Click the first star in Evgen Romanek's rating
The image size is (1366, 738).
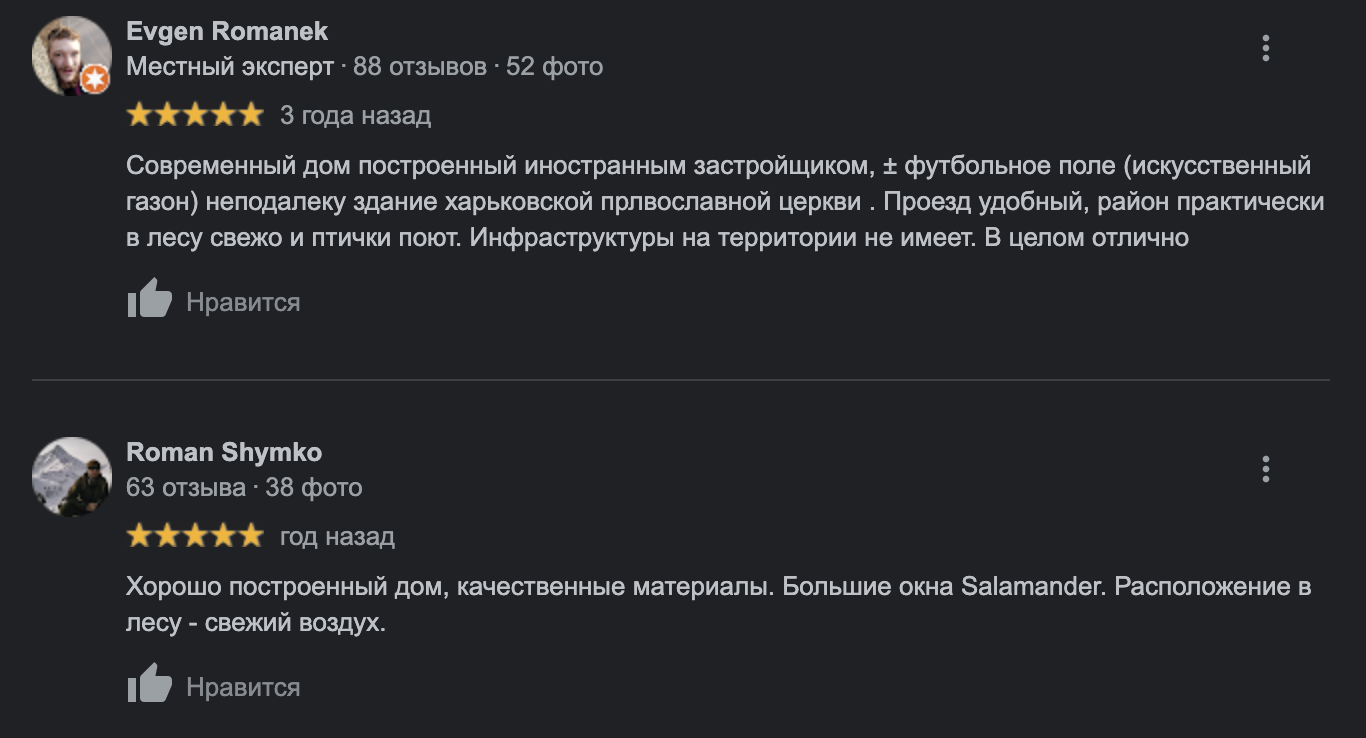point(139,115)
